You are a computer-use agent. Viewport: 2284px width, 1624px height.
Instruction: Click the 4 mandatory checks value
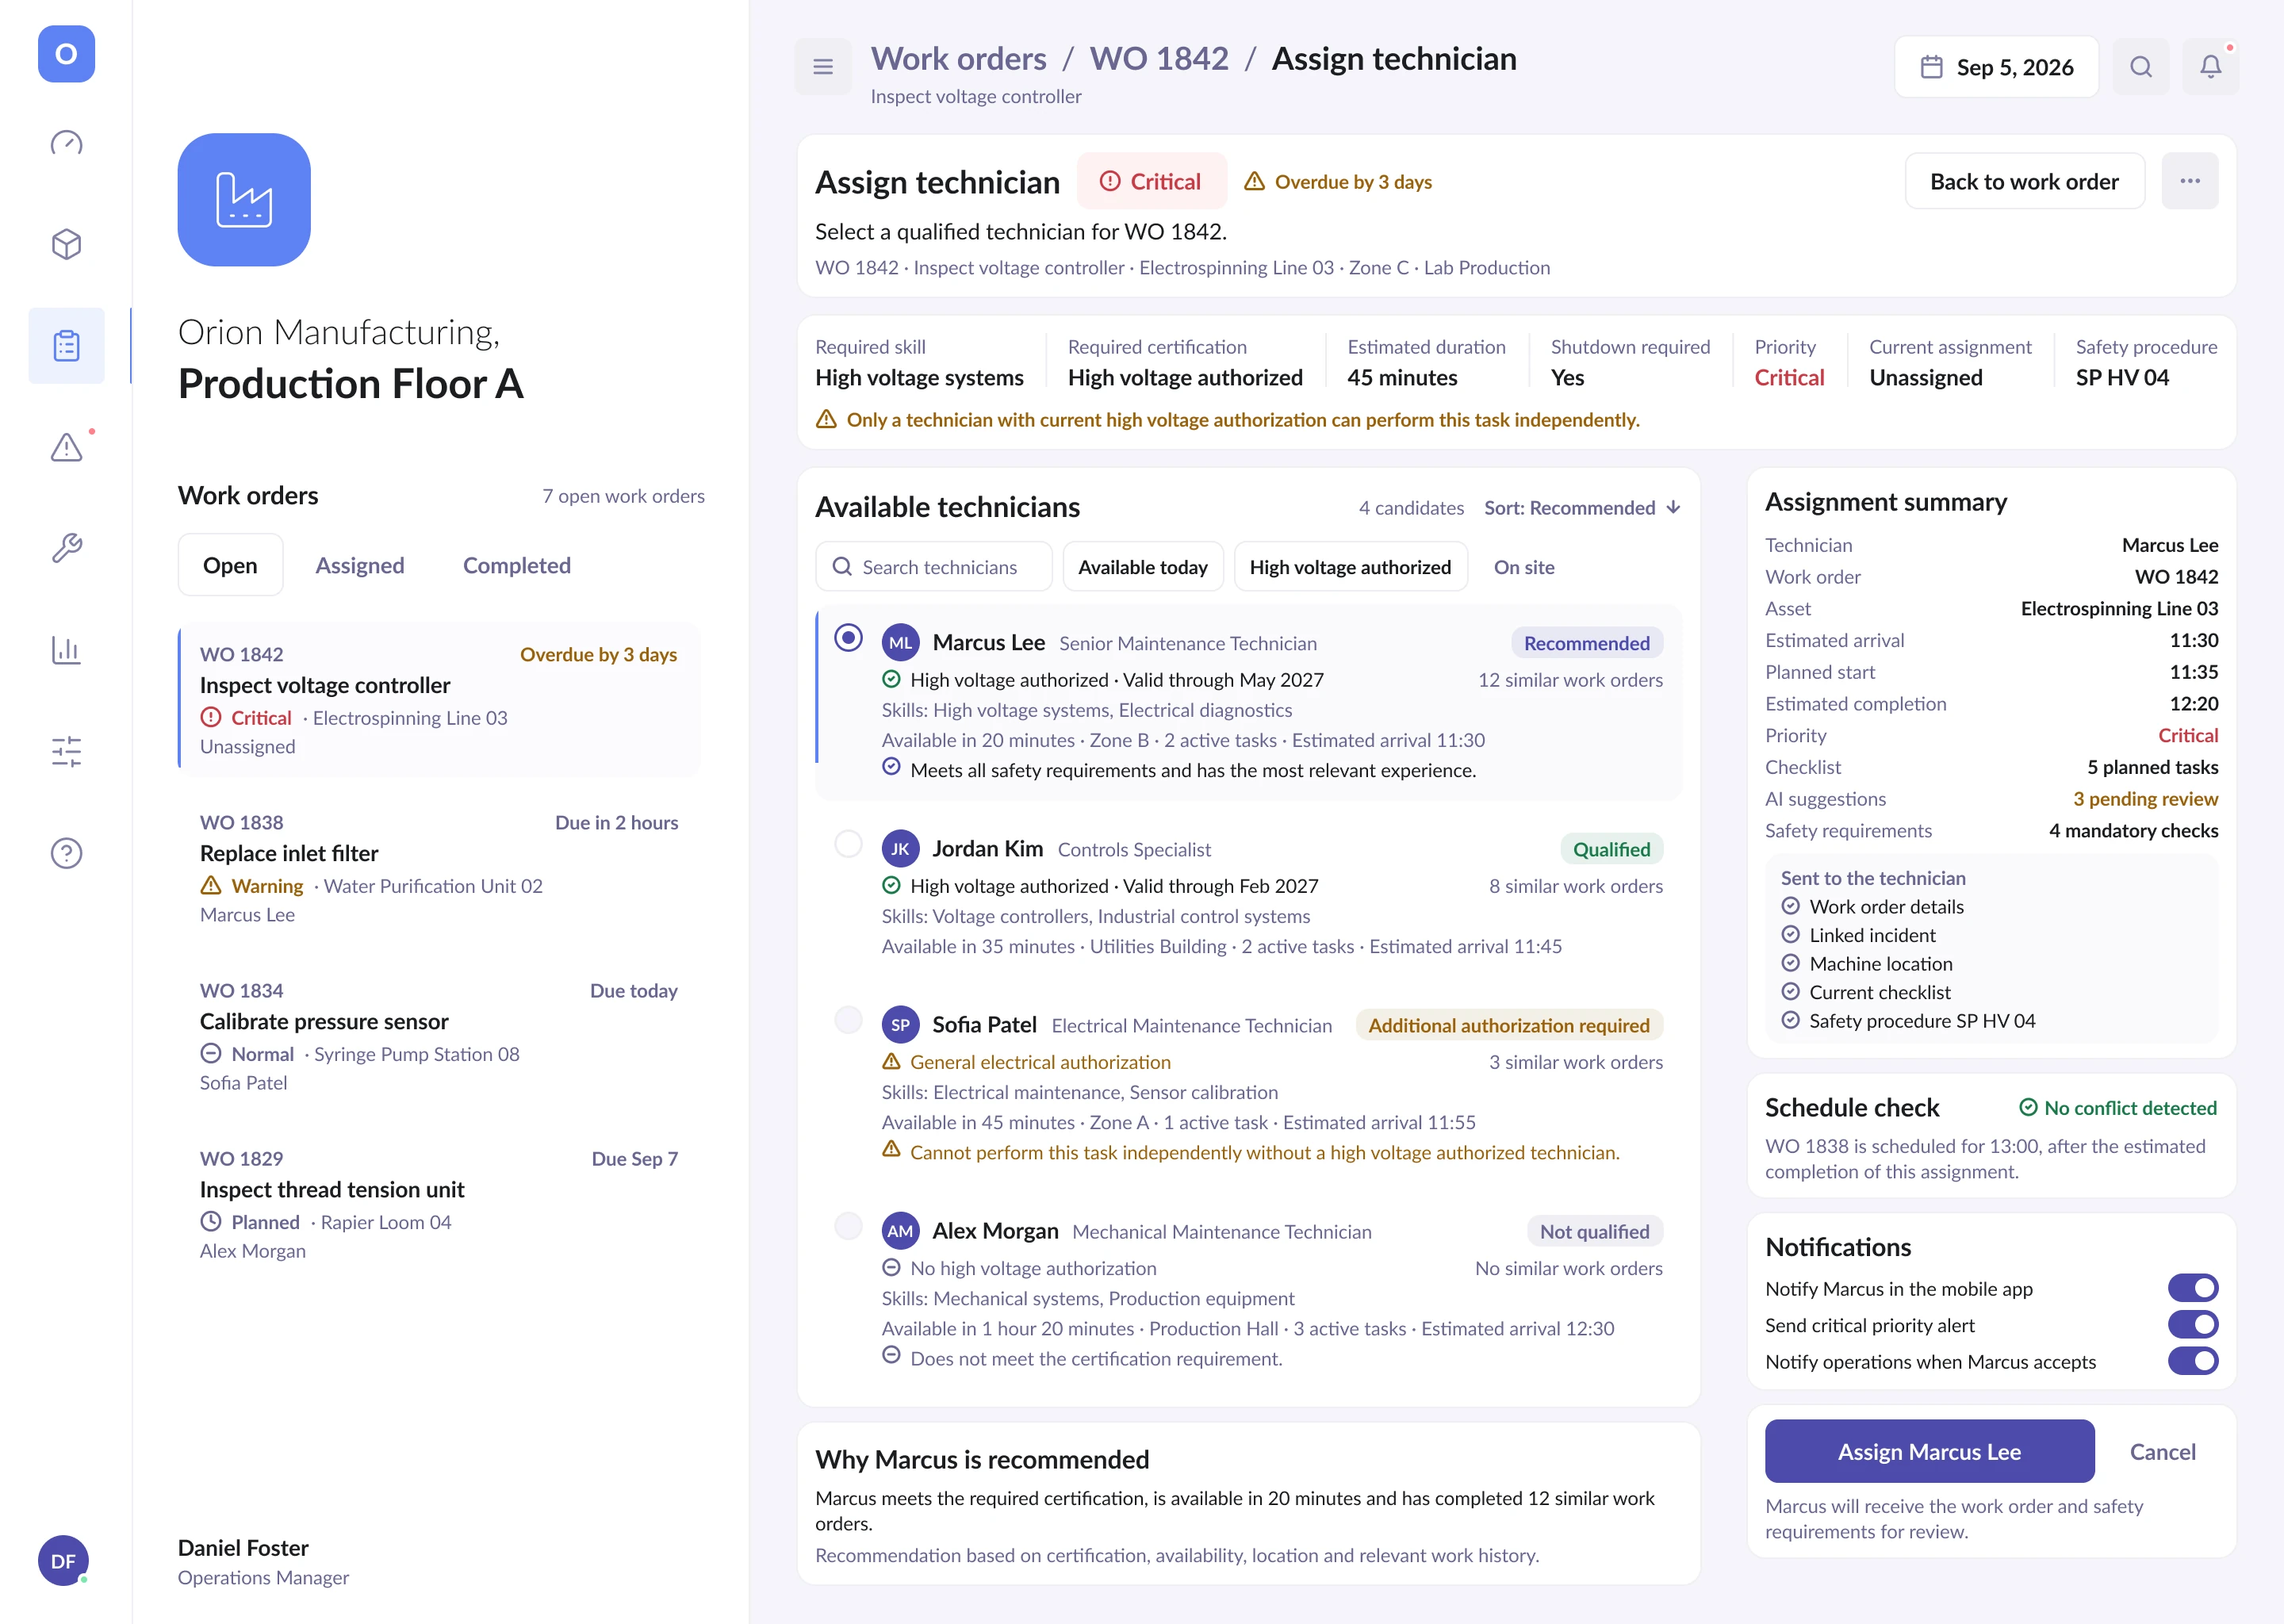tap(2133, 831)
